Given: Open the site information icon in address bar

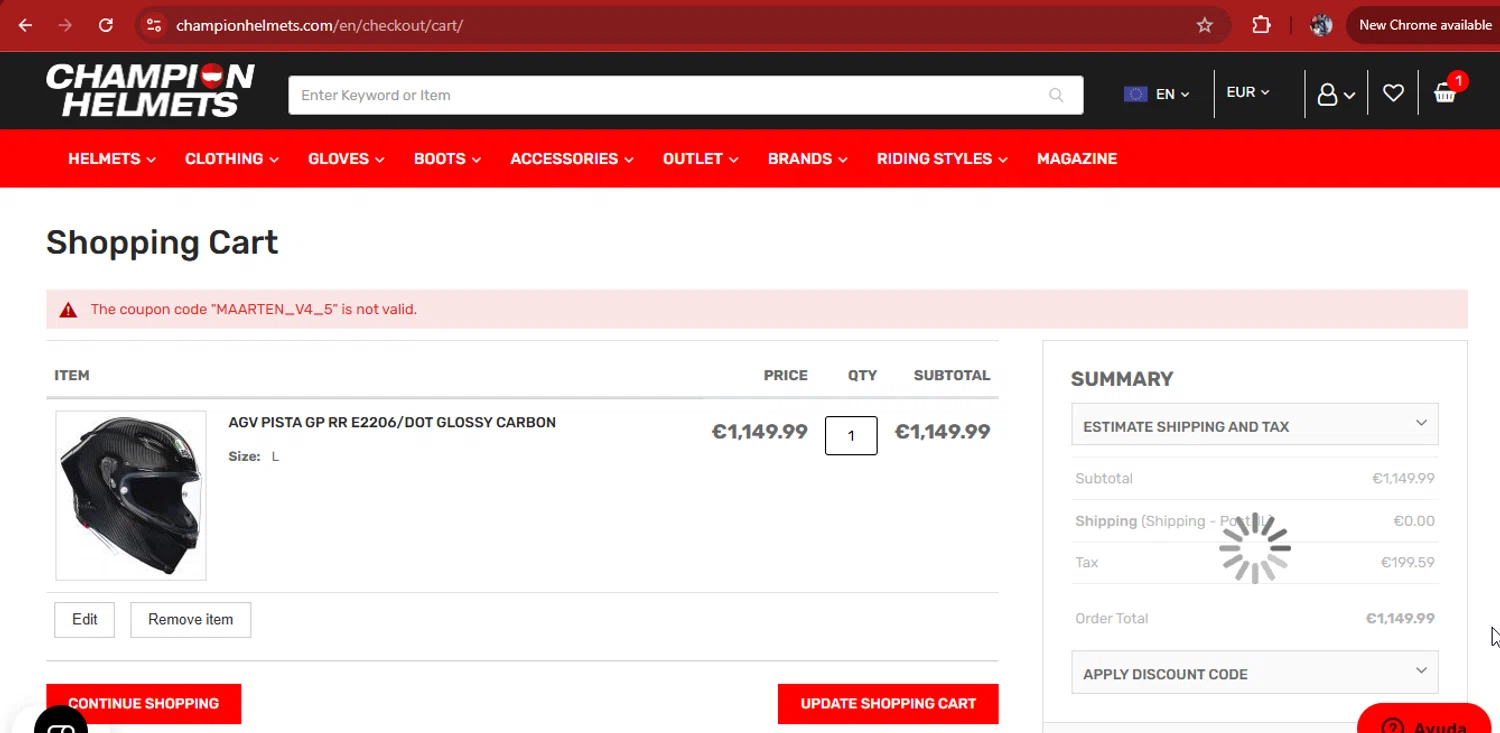Looking at the screenshot, I should (153, 25).
